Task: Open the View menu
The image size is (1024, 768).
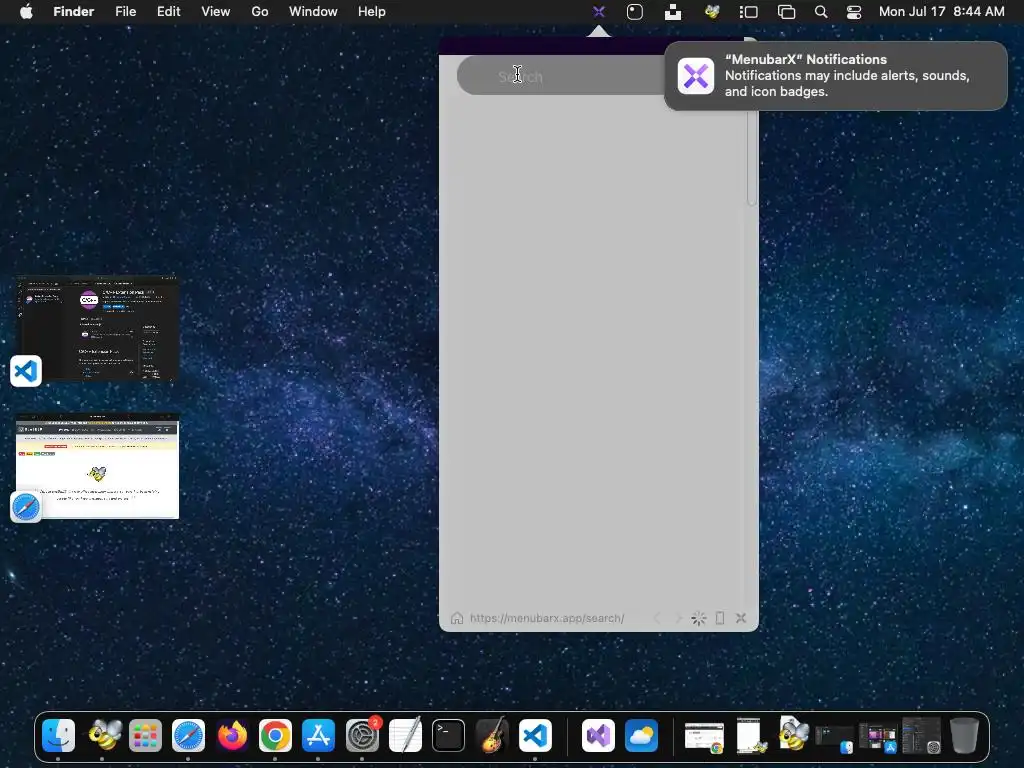Action: (x=216, y=12)
